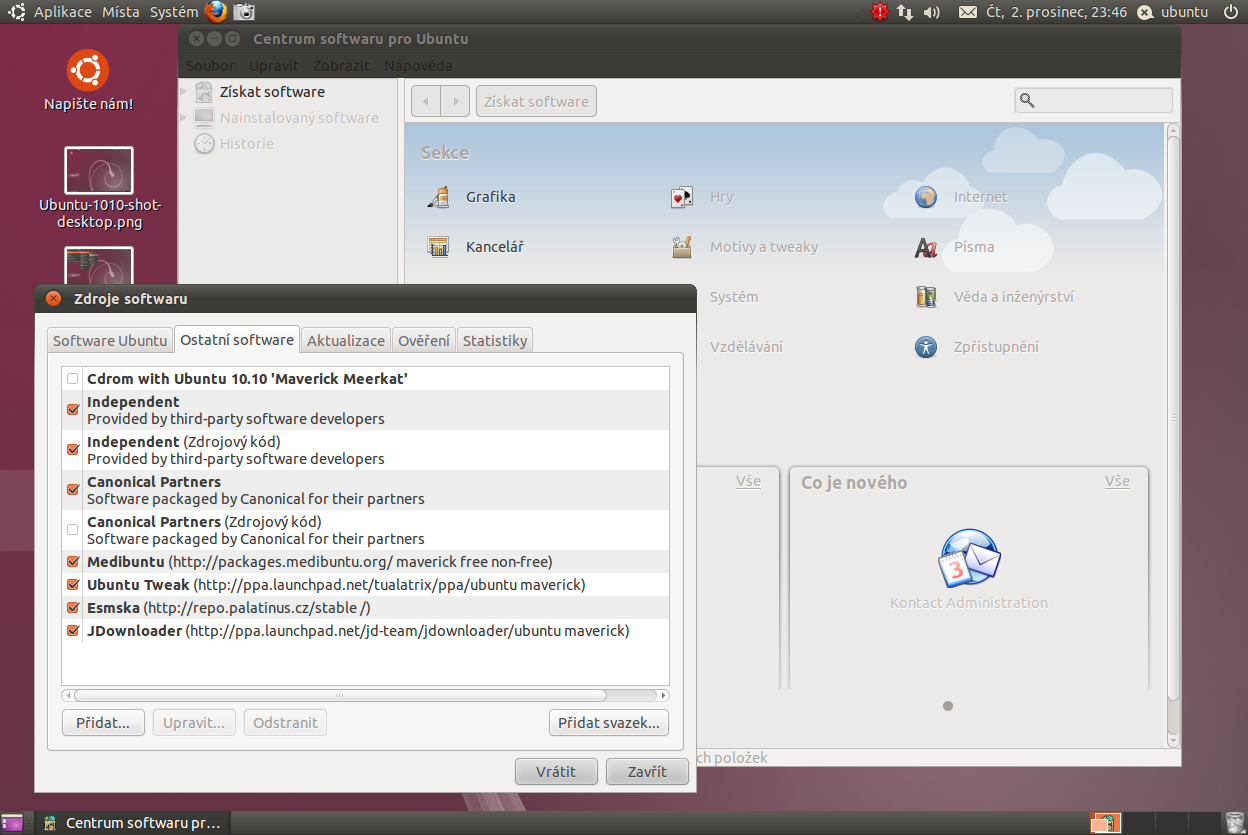
Task: Click the date and time in panel
Action: click(x=1056, y=12)
